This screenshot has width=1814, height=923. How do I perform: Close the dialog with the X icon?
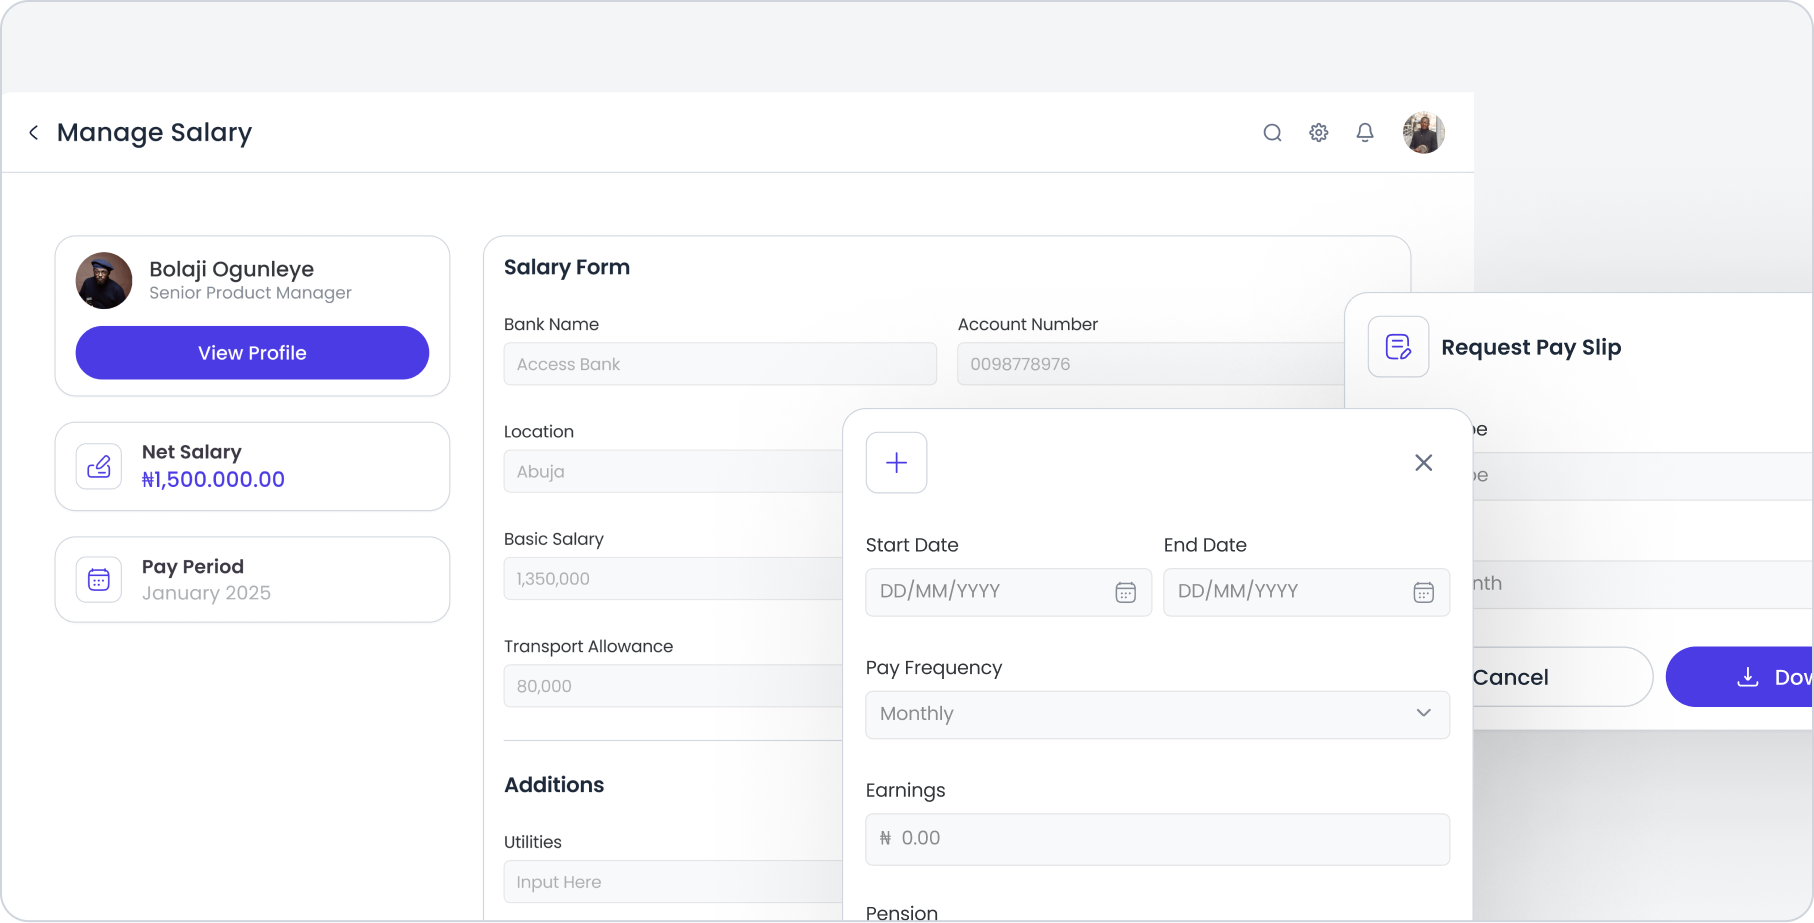(1423, 463)
